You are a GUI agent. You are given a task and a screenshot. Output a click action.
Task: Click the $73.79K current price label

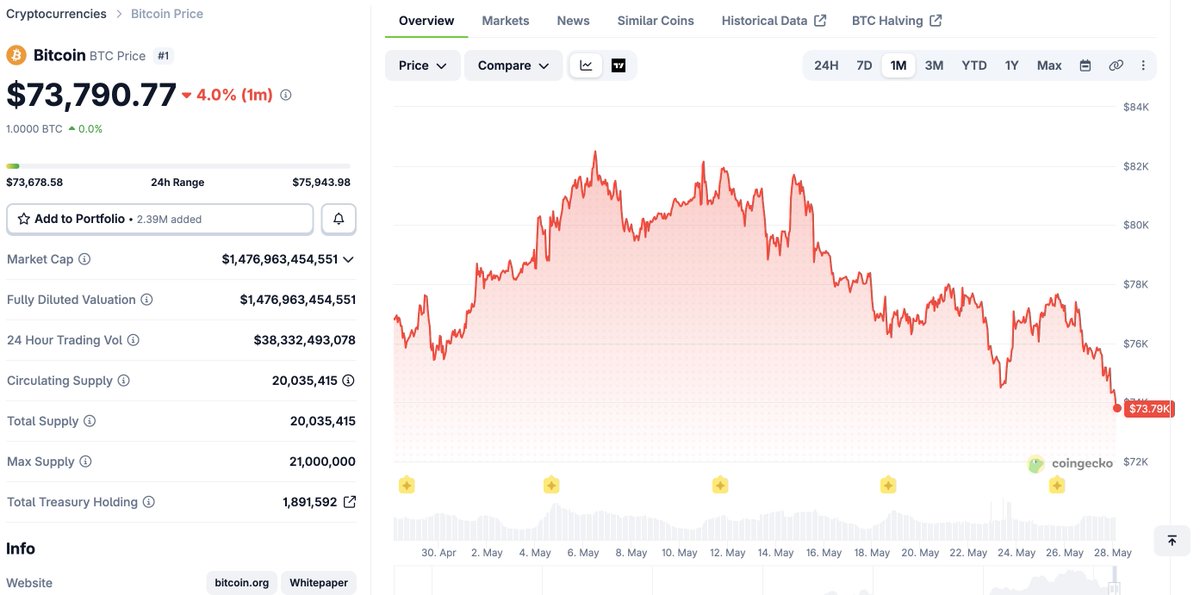1148,408
